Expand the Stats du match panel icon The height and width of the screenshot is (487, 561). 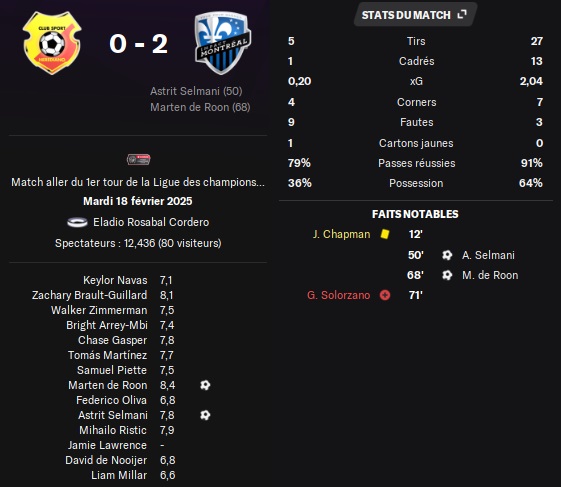point(462,15)
